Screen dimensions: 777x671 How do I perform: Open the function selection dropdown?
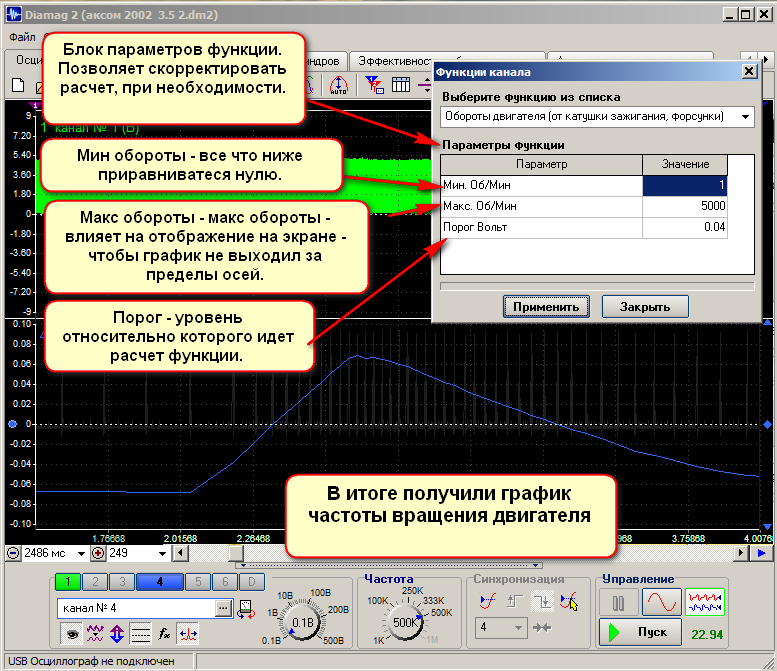[745, 117]
